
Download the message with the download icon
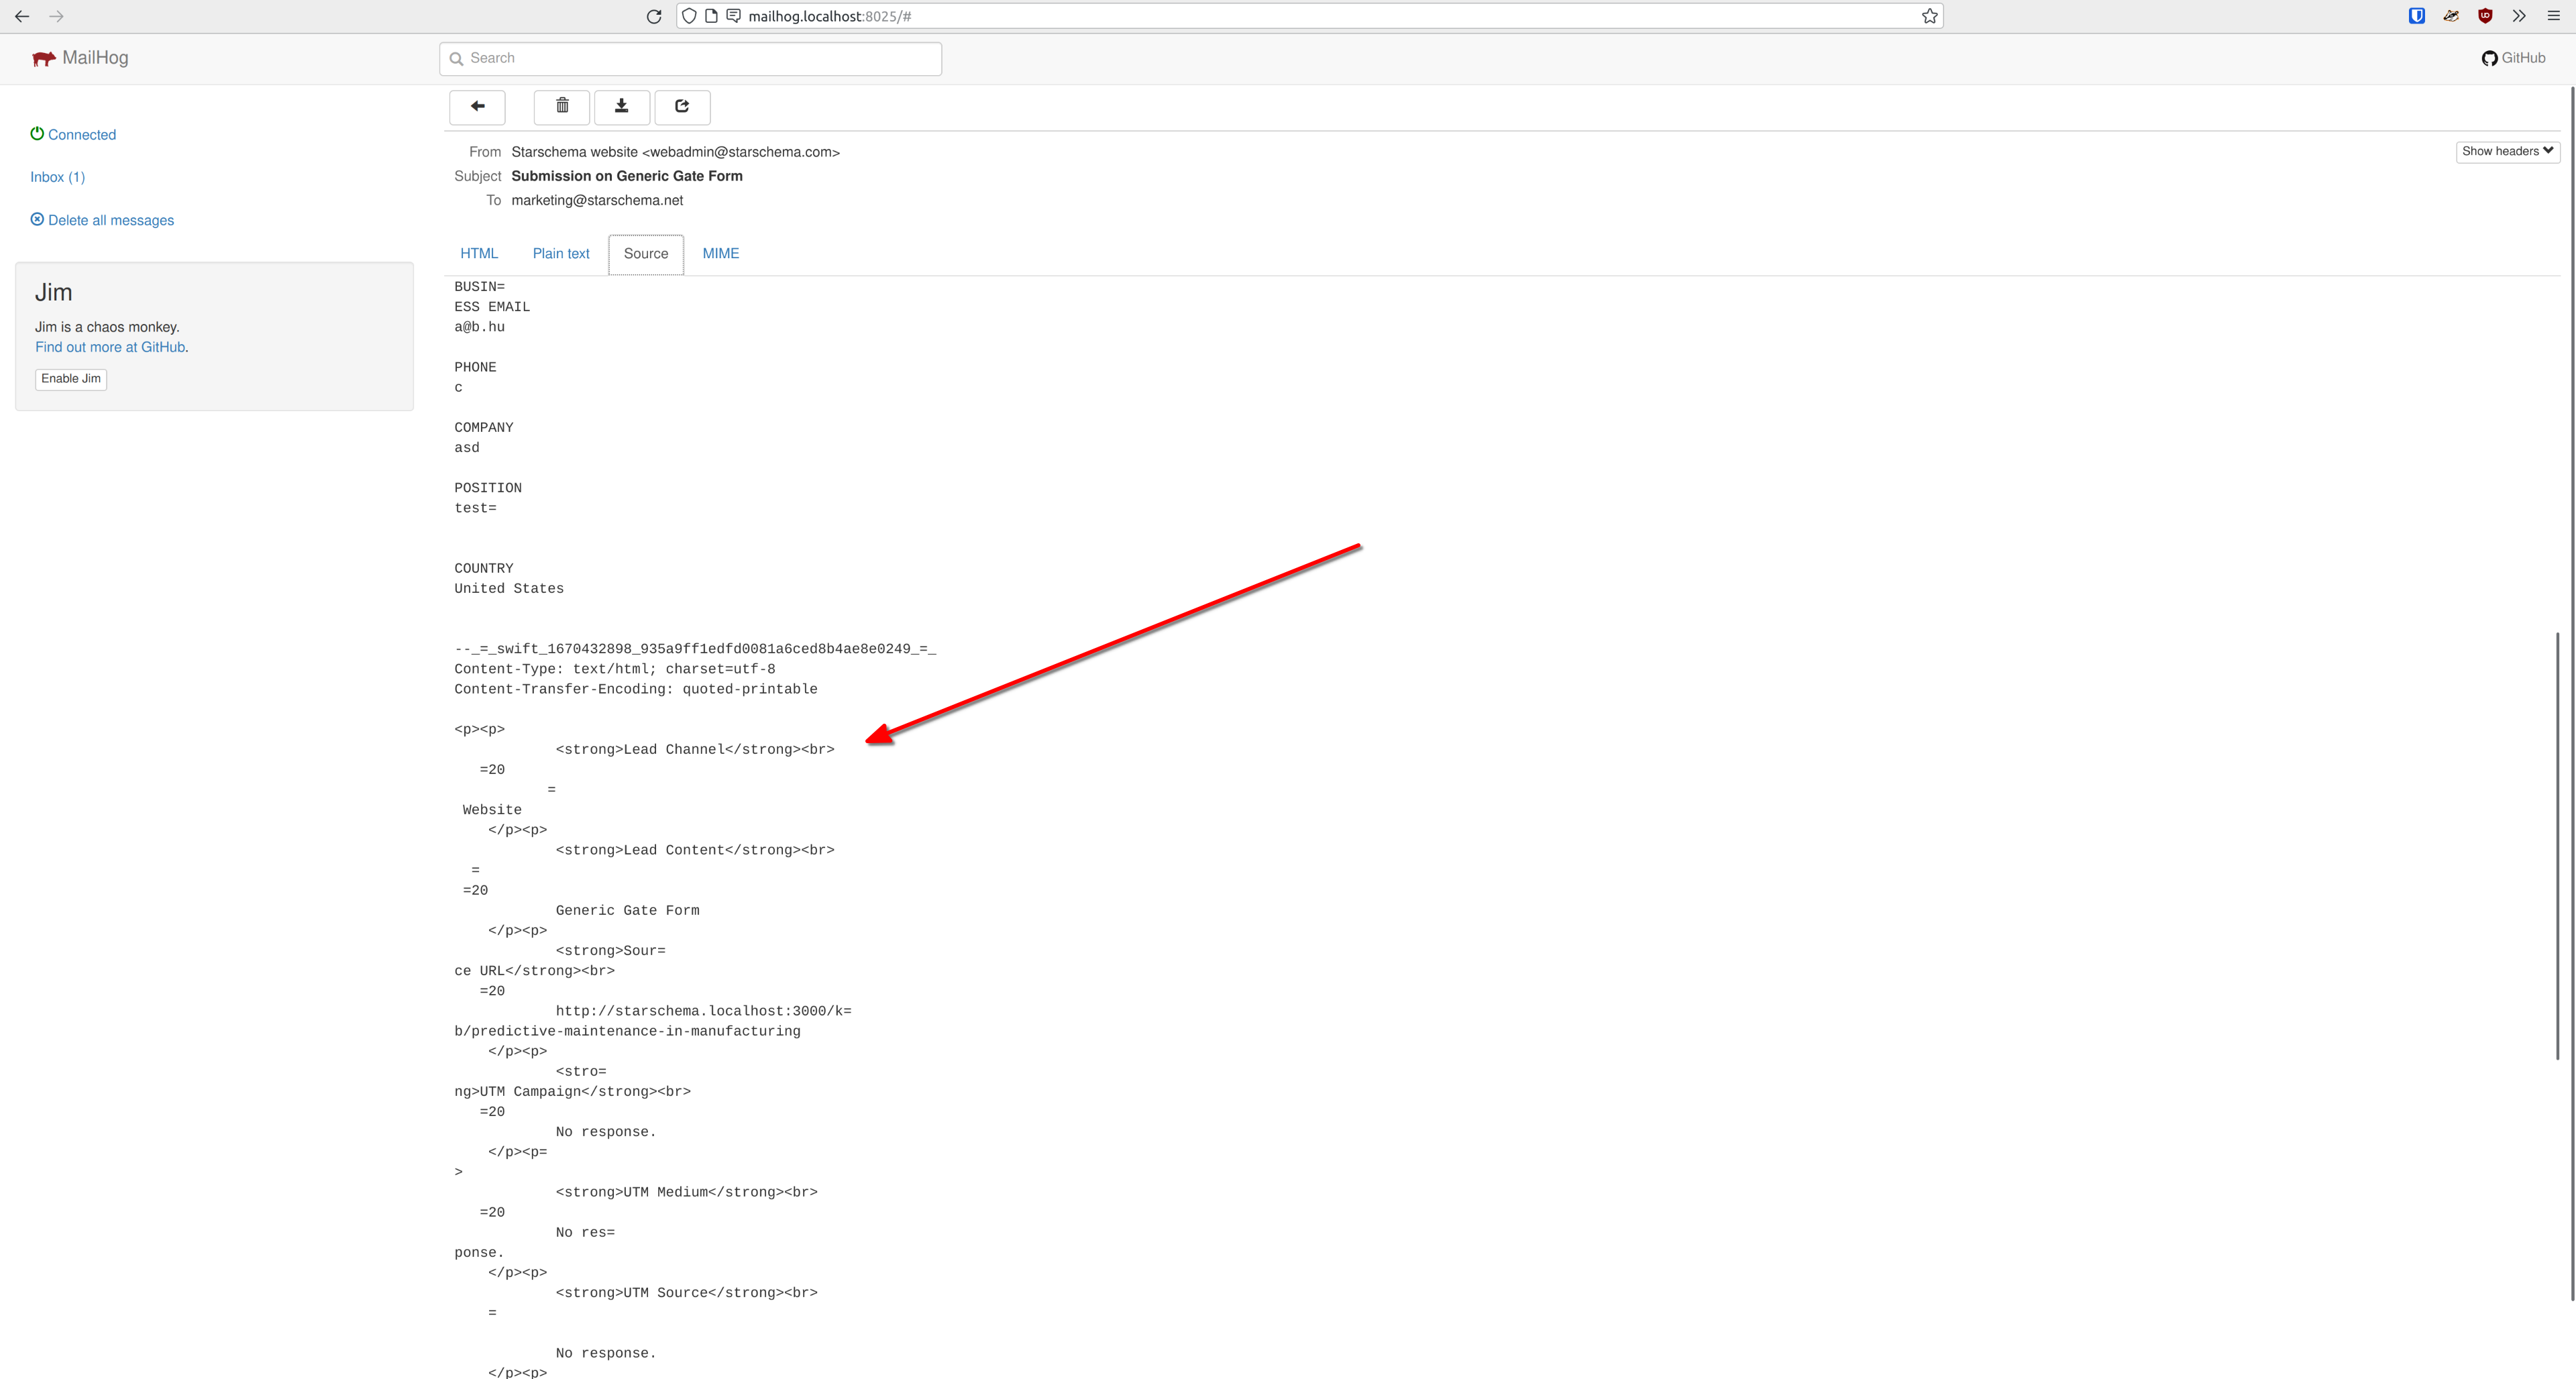coord(622,107)
